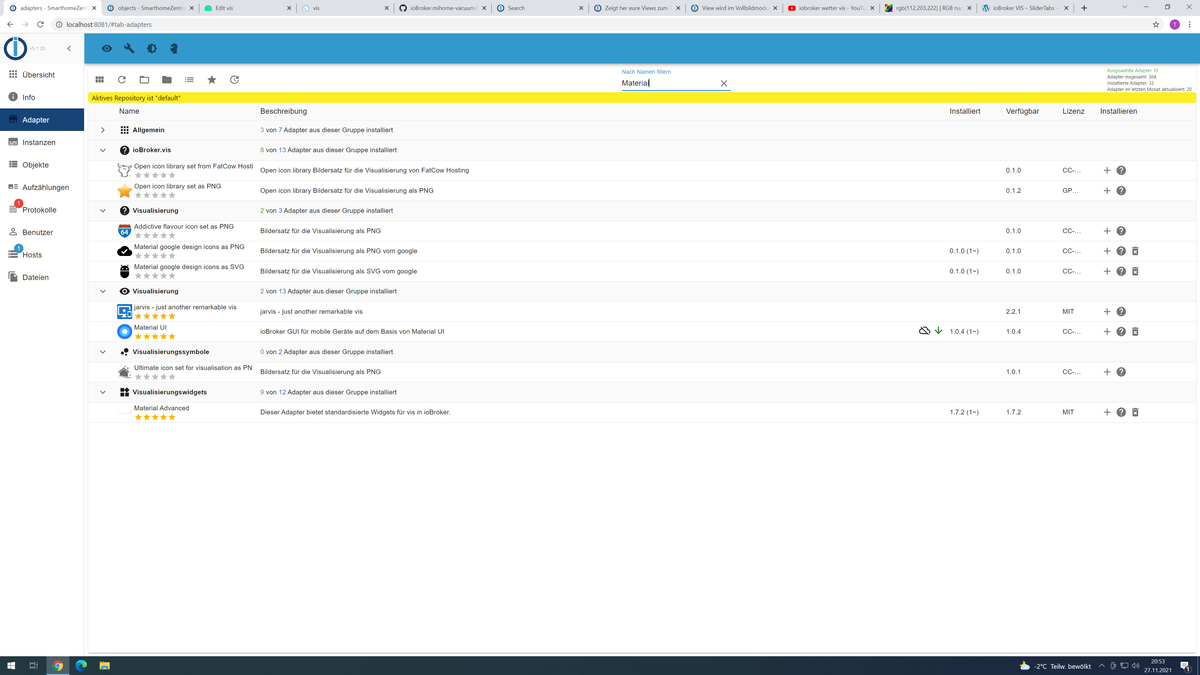Open the Objekte sidebar section
Image resolution: width=1200 pixels, height=675 pixels.
point(35,165)
